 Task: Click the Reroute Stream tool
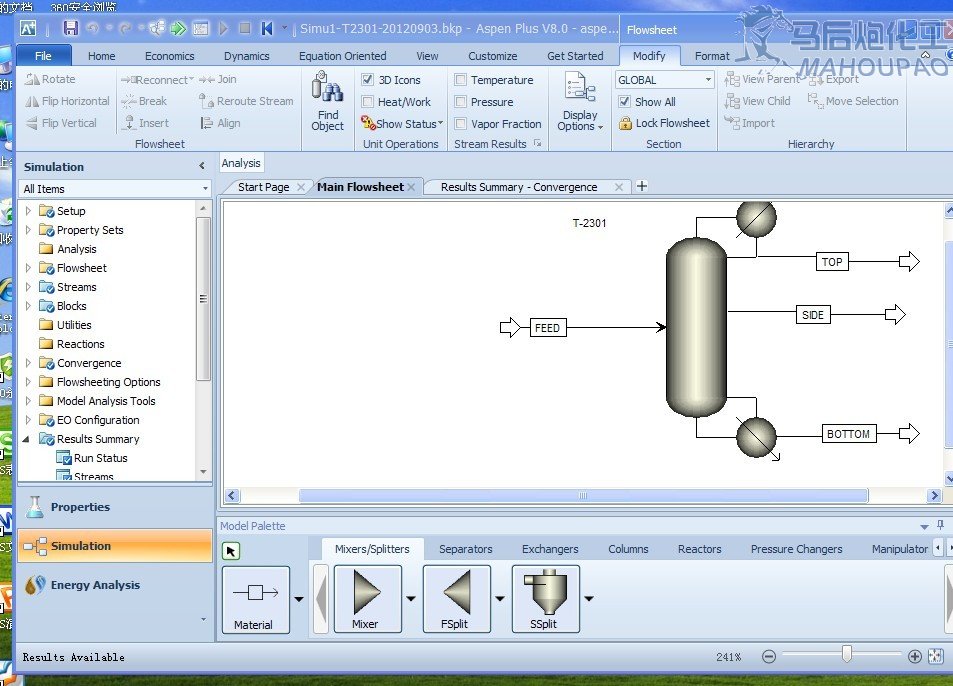tap(246, 101)
